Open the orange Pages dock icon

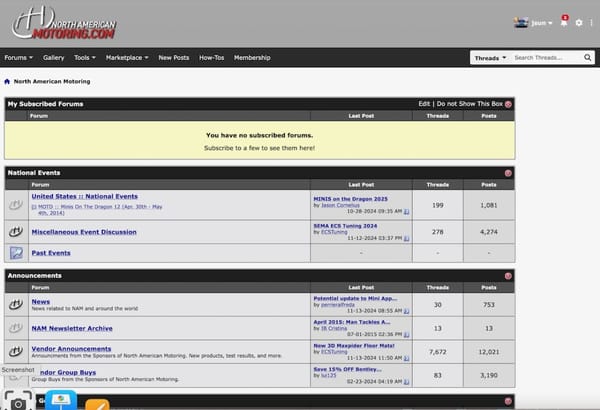point(97,404)
